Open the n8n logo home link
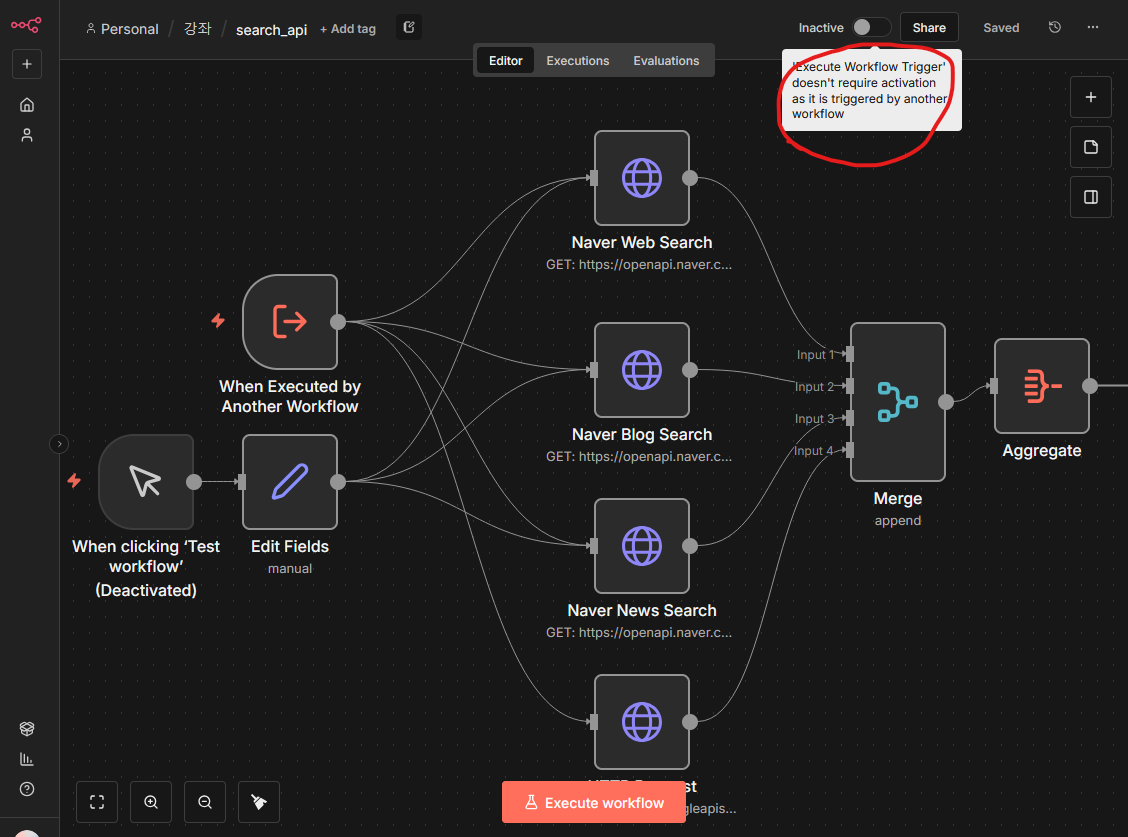 [x=26, y=25]
